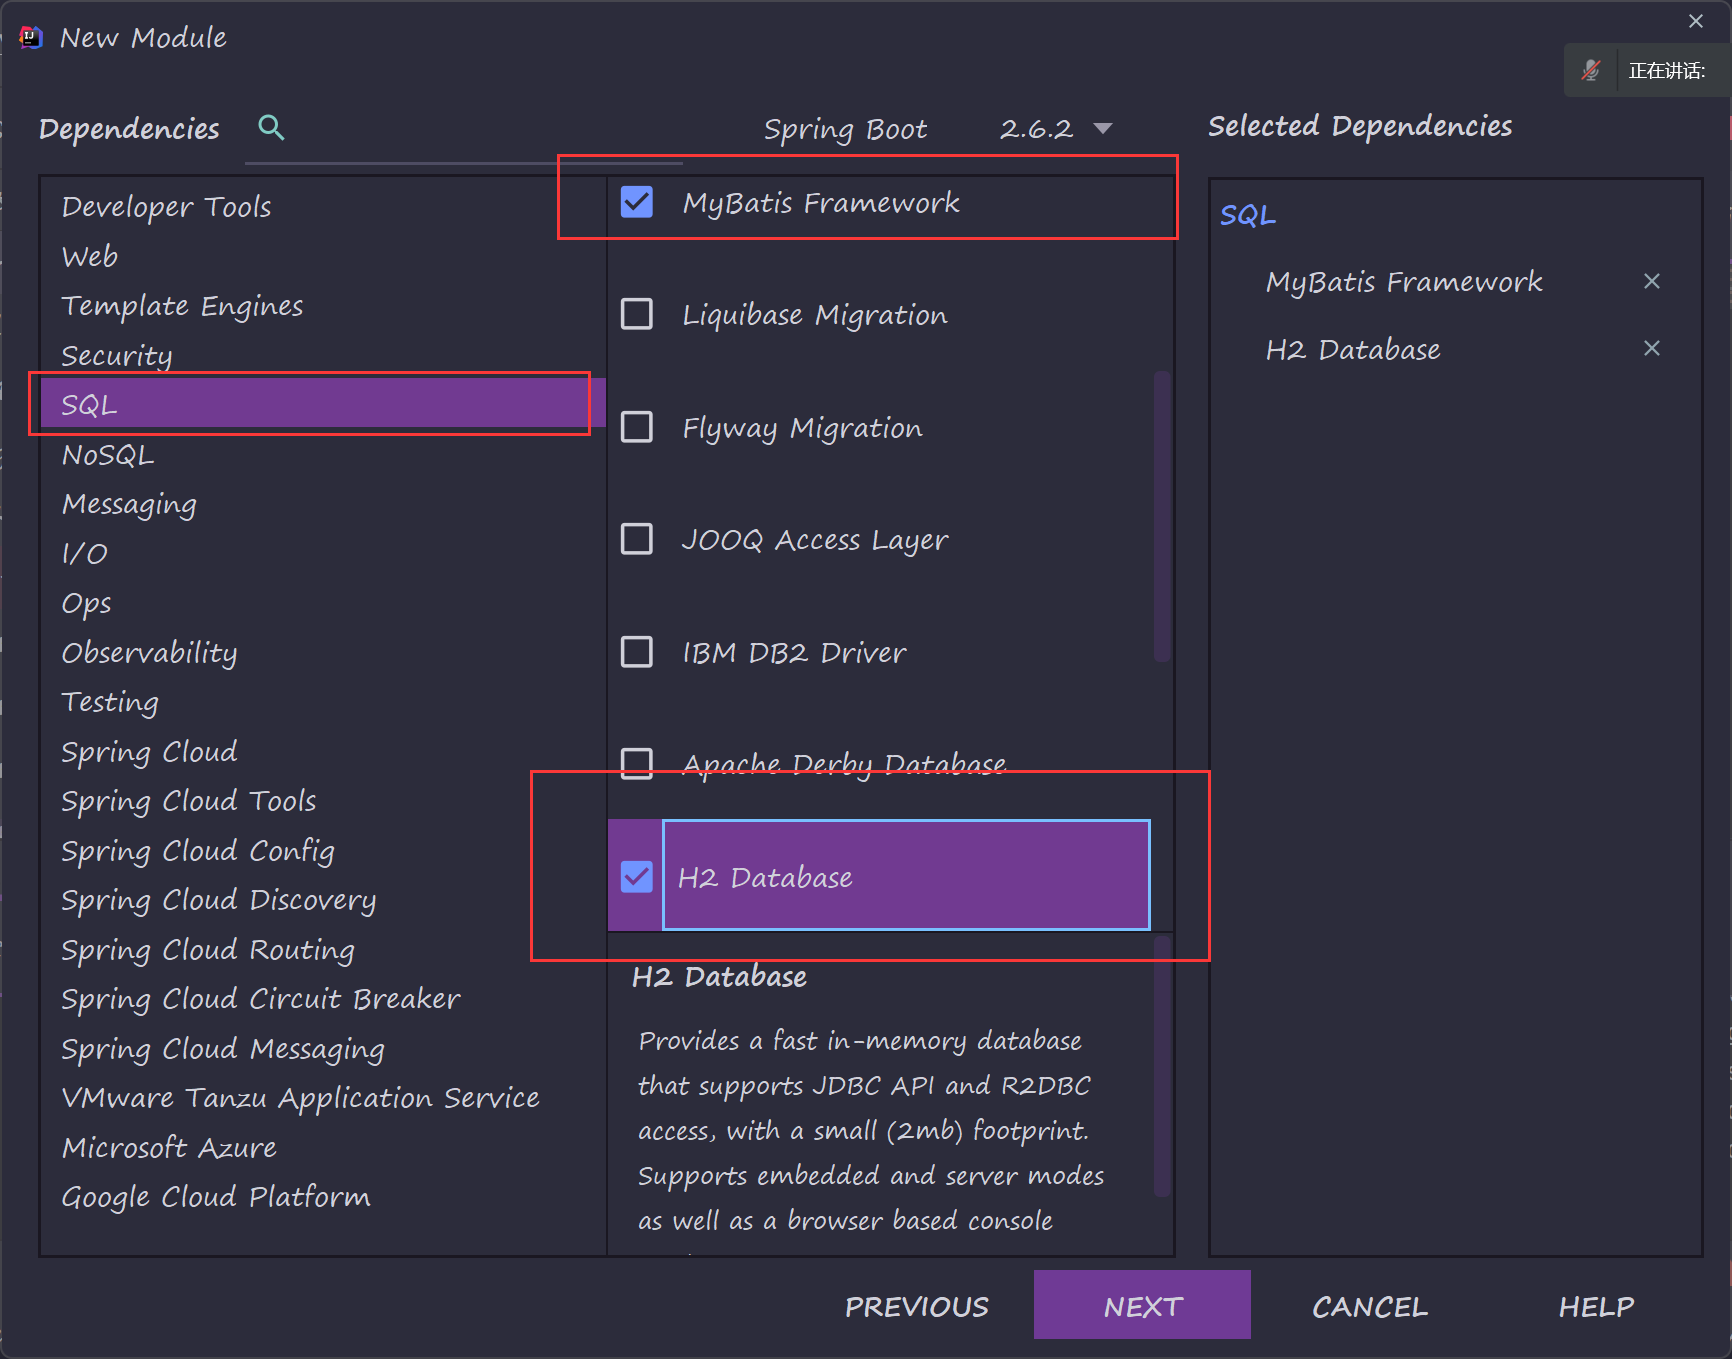Close the New Module dialog
The width and height of the screenshot is (1732, 1359).
tap(1696, 21)
